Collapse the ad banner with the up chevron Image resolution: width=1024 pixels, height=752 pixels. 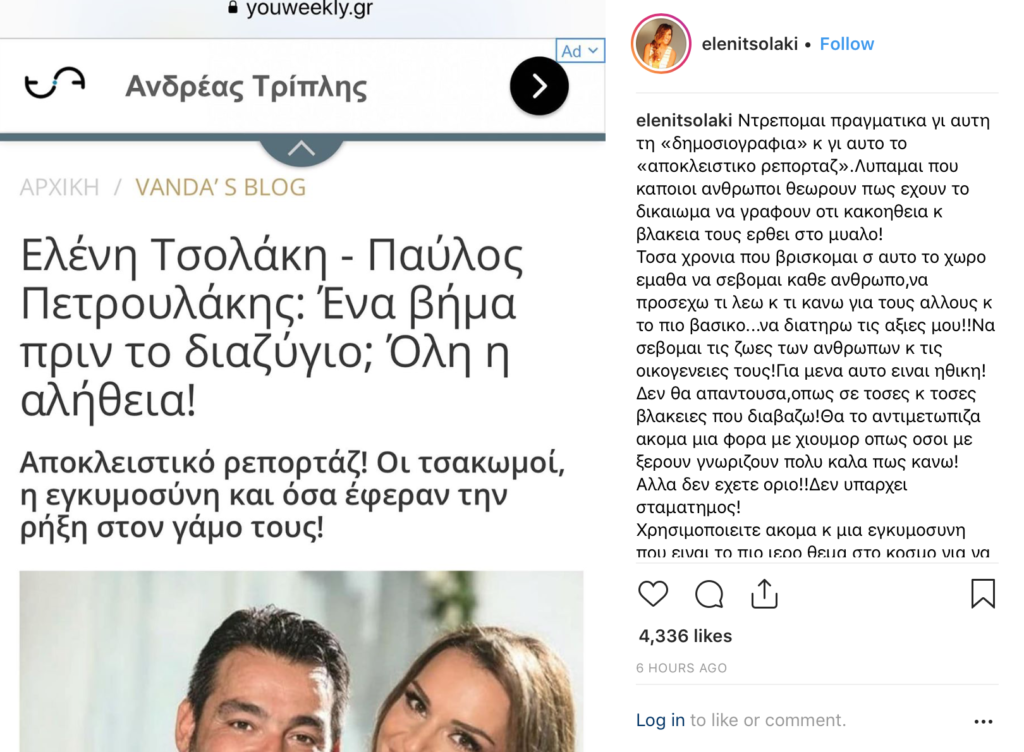click(x=301, y=149)
